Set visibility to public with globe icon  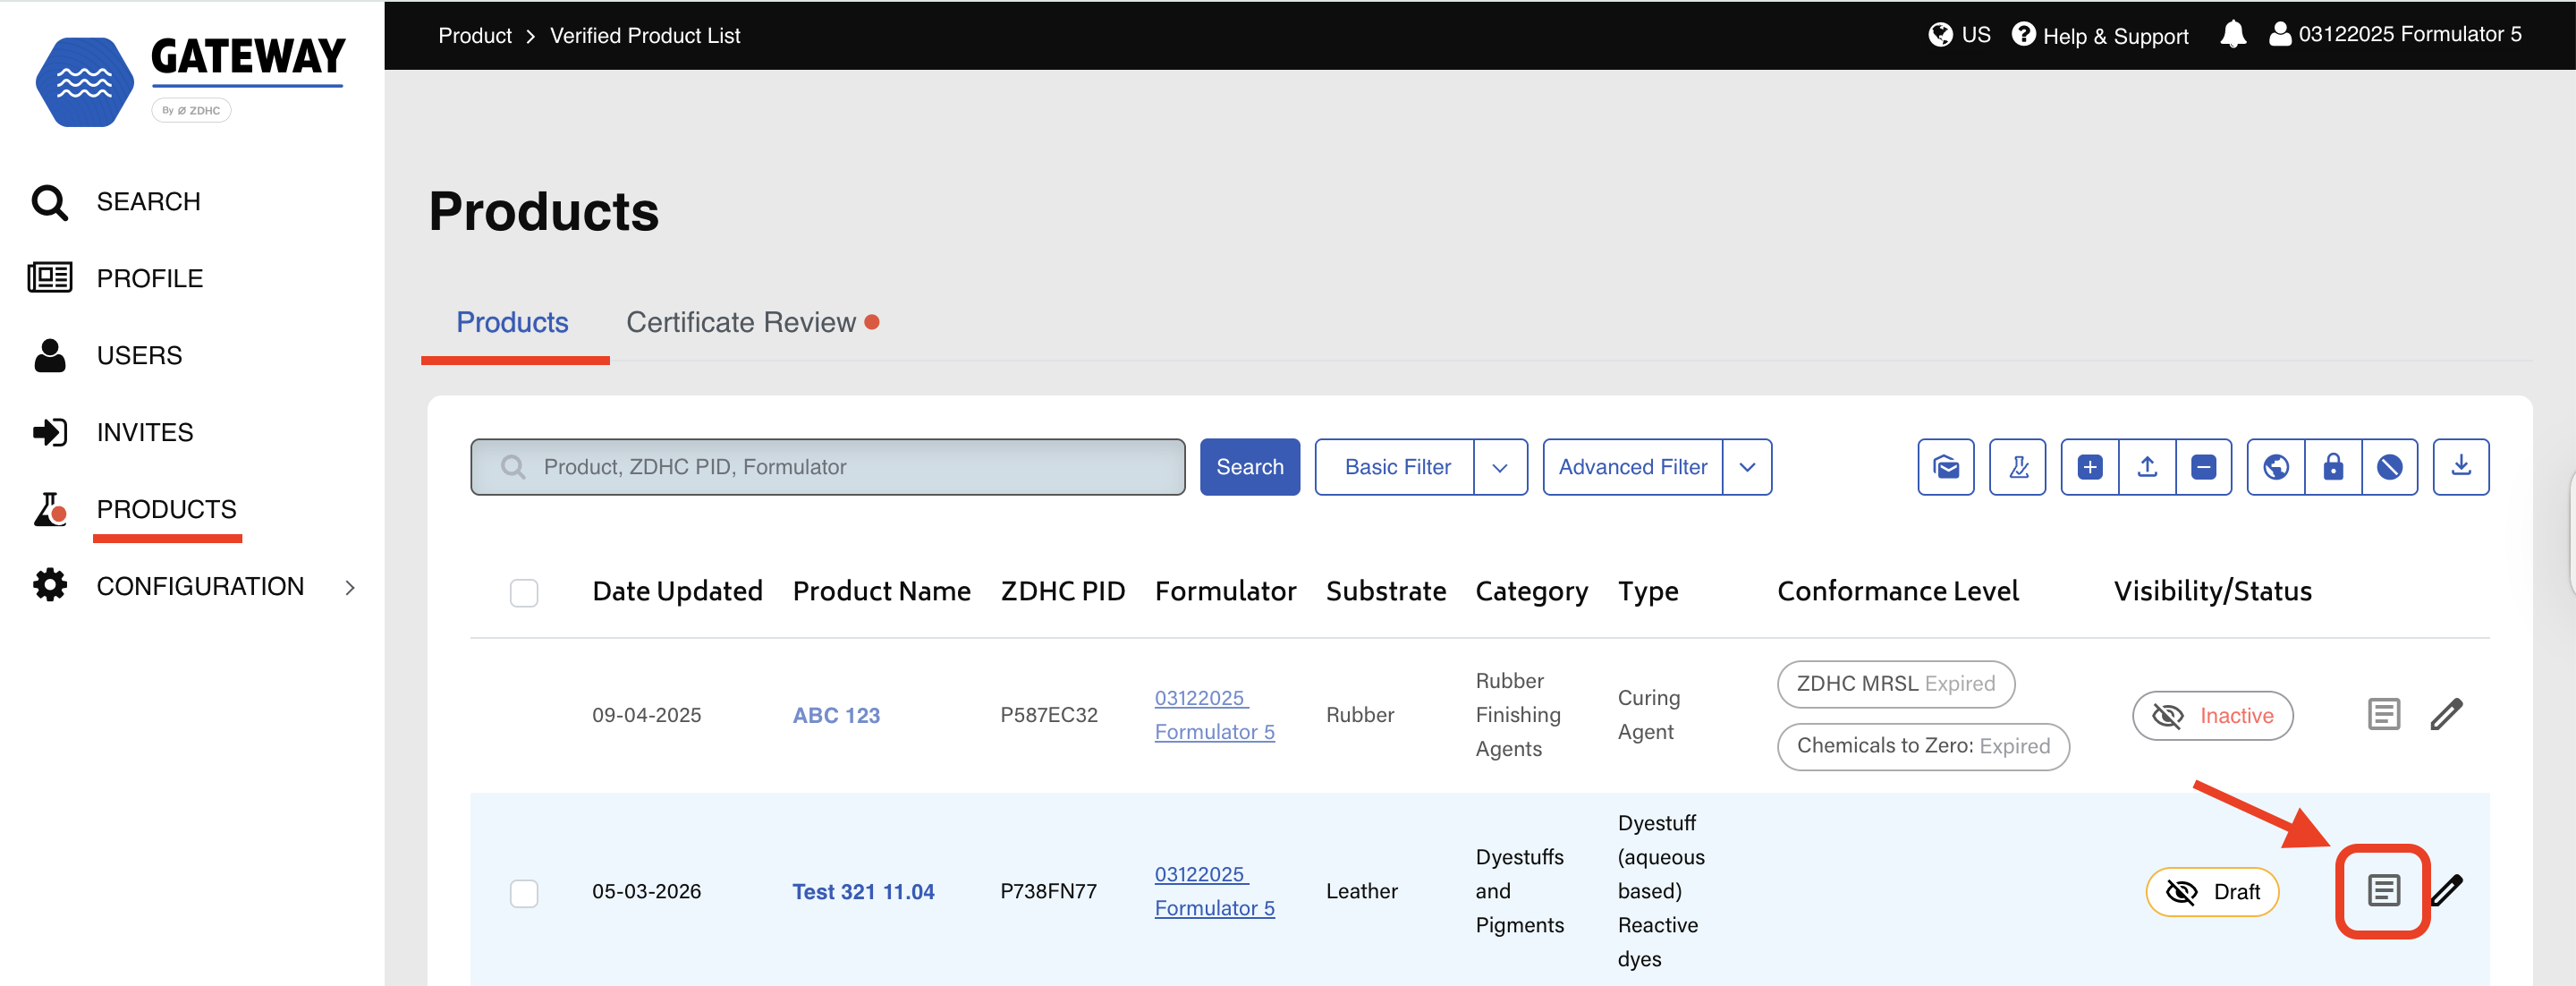pos(2275,466)
